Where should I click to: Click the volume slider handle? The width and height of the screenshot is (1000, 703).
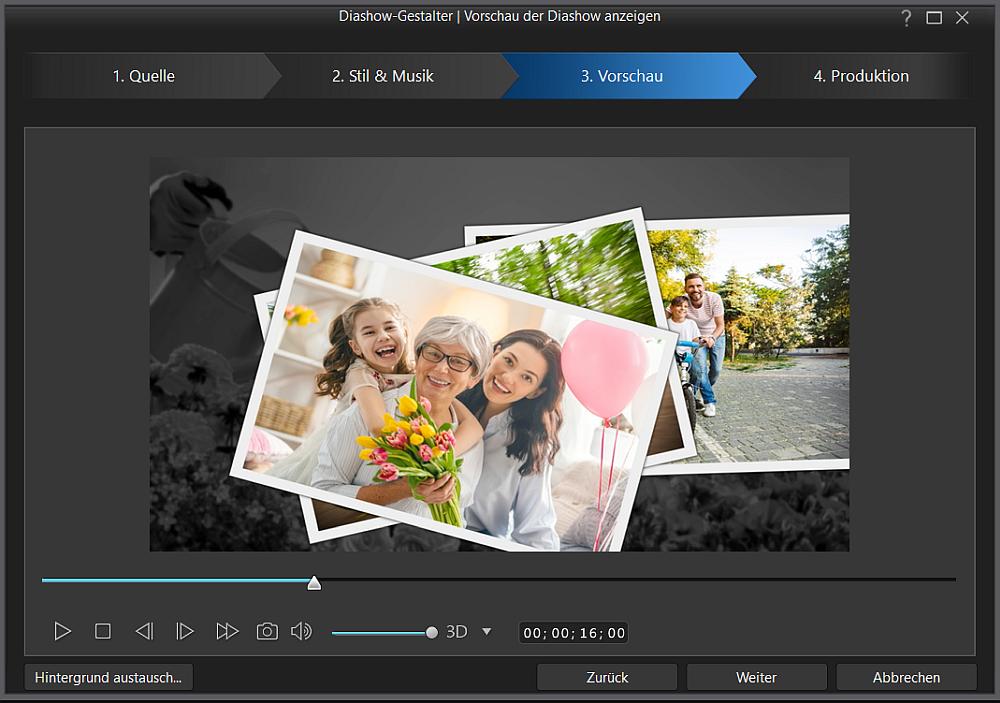[x=431, y=632]
